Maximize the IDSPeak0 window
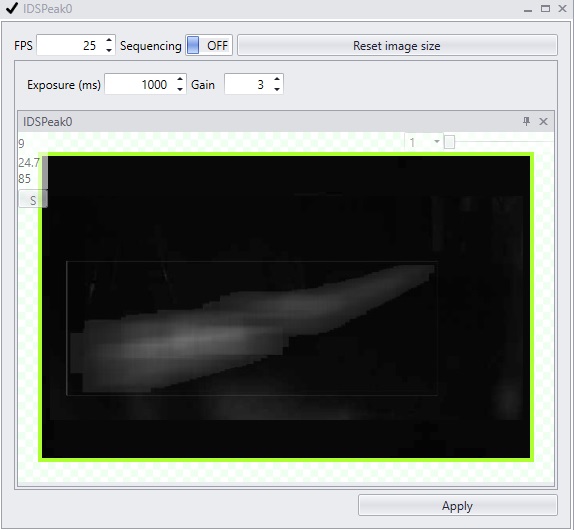 point(545,8)
